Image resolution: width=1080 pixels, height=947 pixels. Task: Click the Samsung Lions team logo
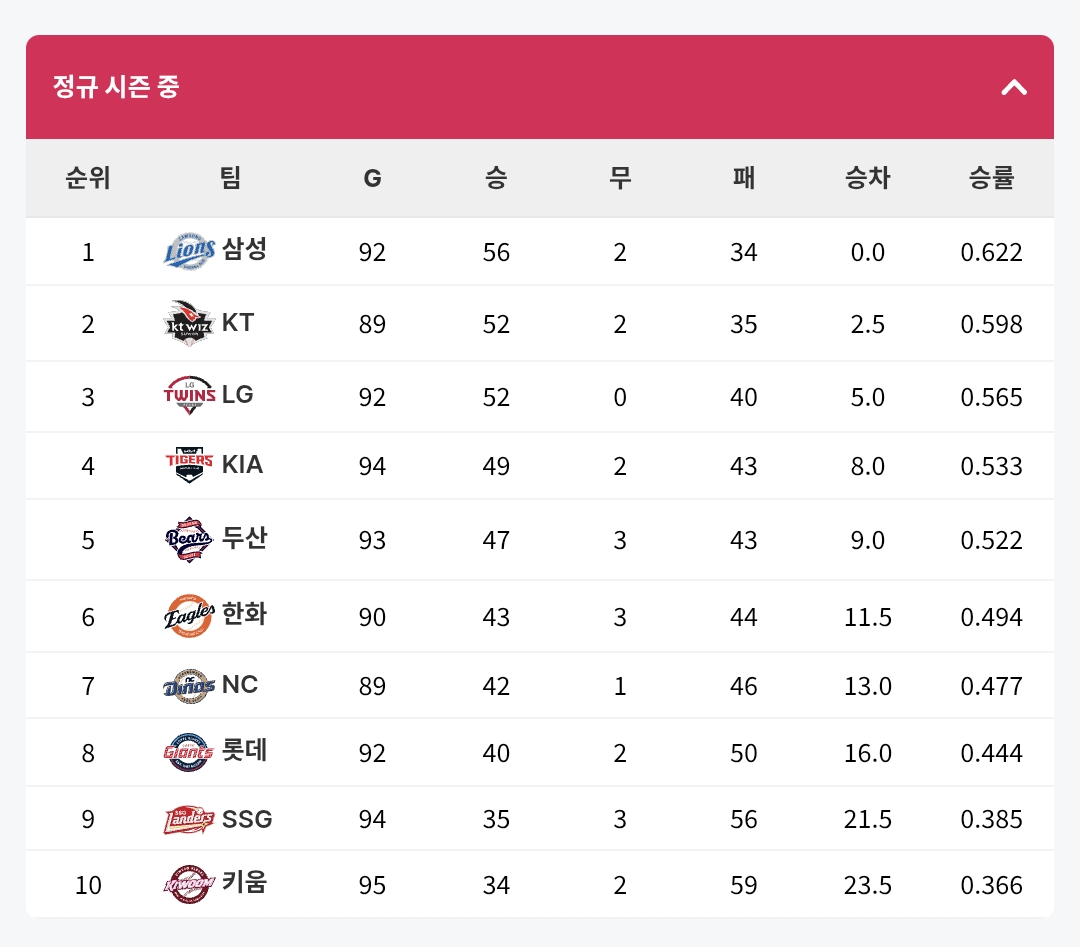click(x=189, y=251)
